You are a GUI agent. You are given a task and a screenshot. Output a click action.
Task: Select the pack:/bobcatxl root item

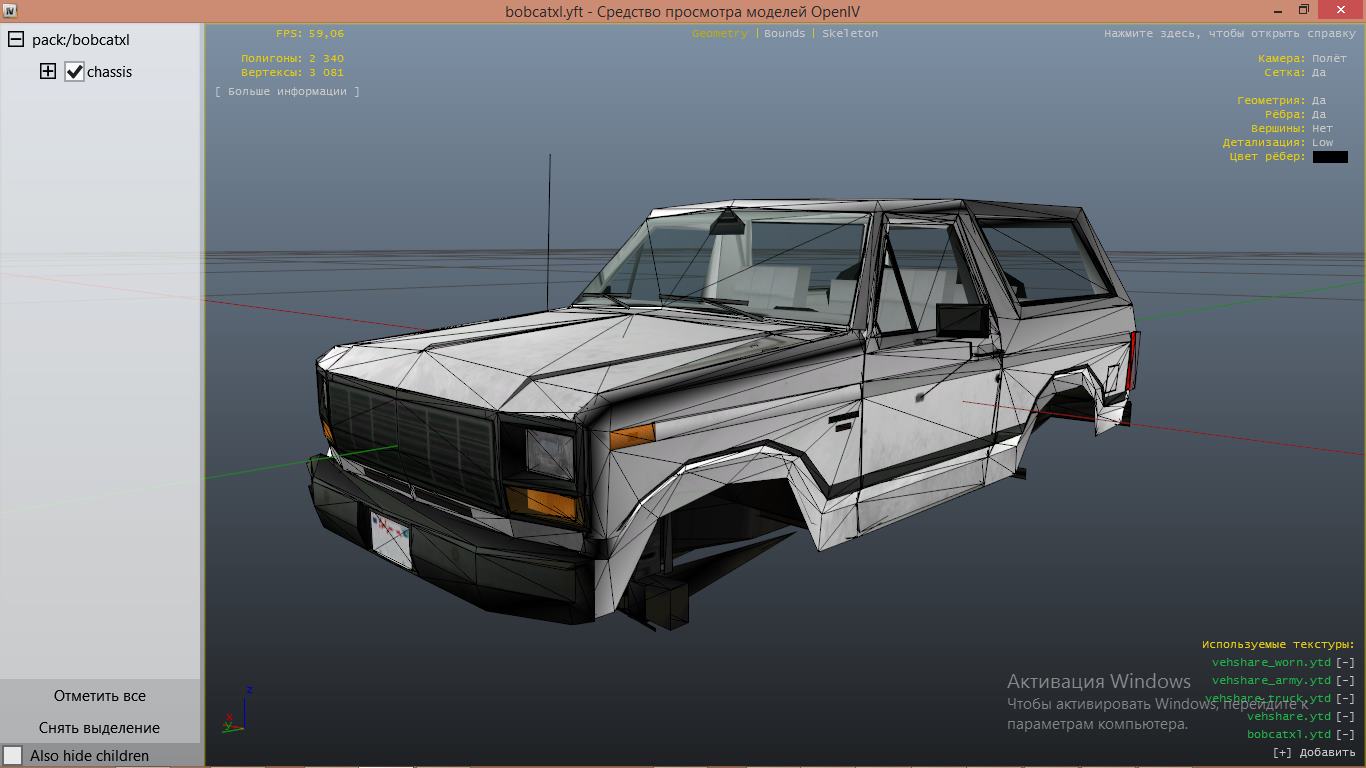coord(80,40)
